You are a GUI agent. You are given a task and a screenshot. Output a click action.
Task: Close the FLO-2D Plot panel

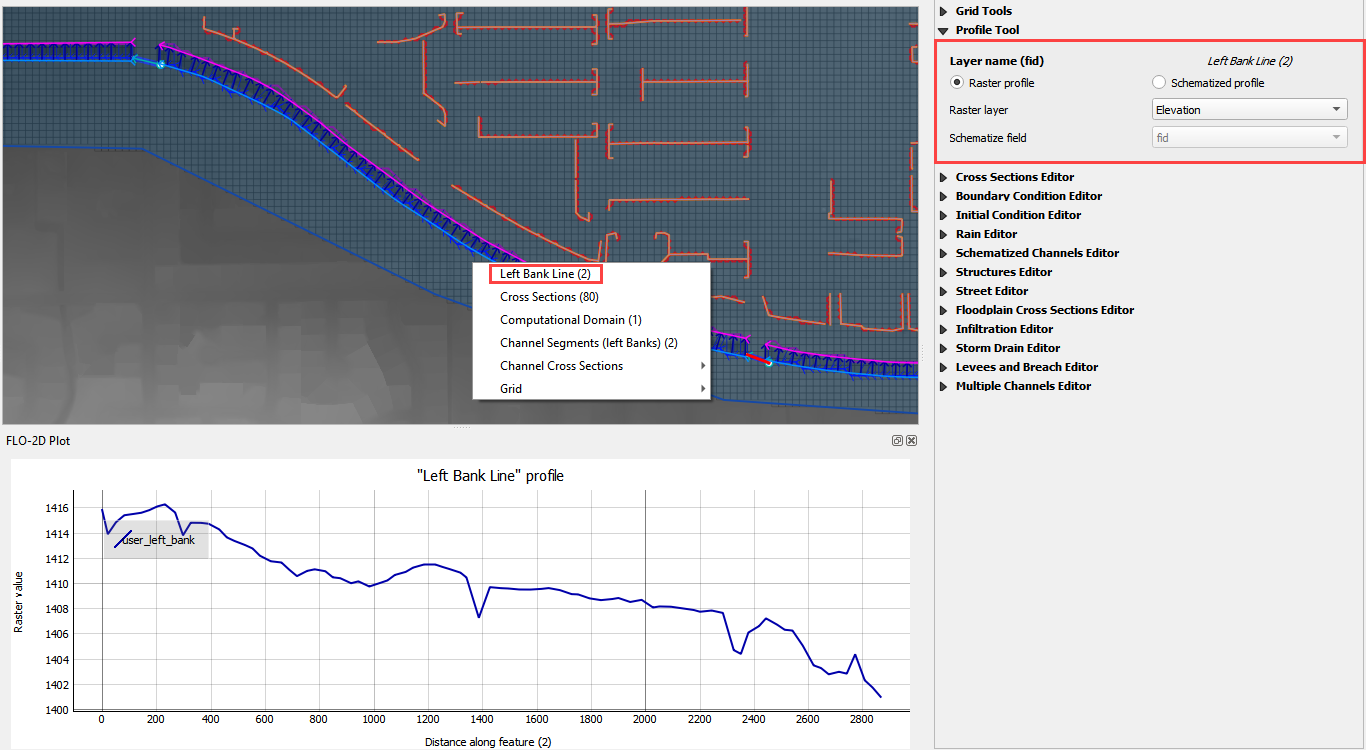click(911, 441)
